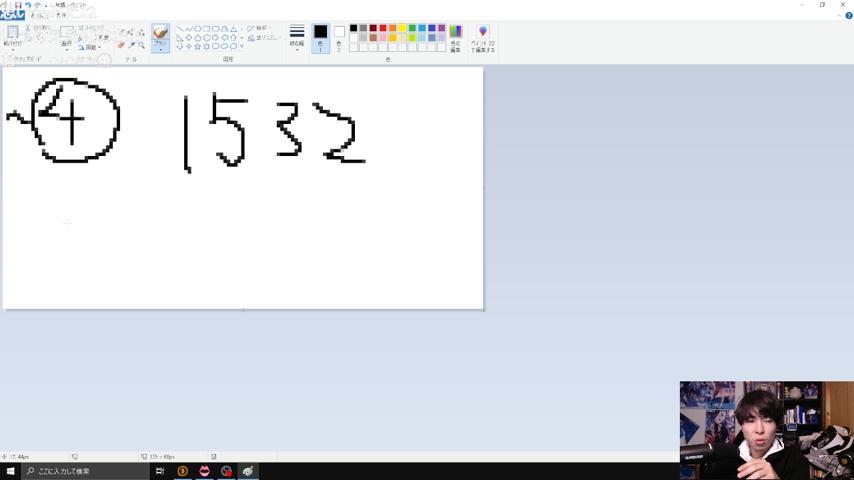
Task: Choose the Pentagon shape
Action: (x=197, y=38)
